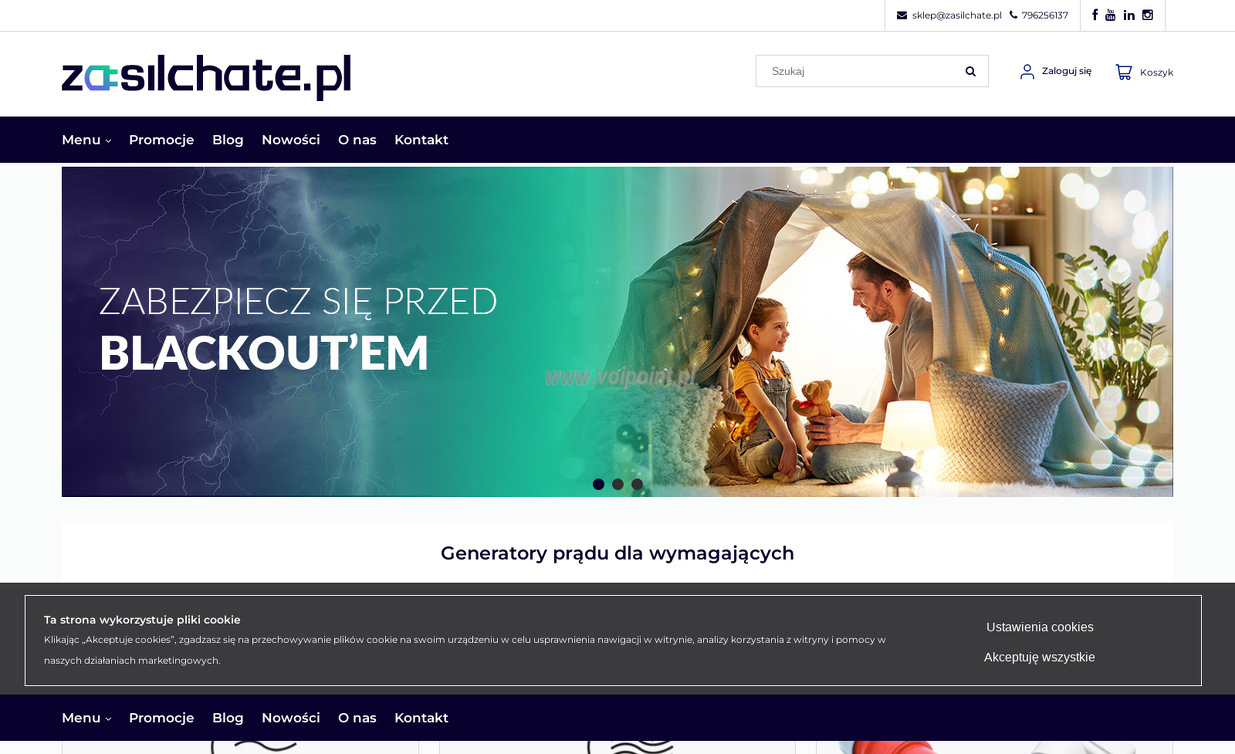Select the first banner slide dot
Image resolution: width=1235 pixels, height=754 pixels.
point(598,484)
